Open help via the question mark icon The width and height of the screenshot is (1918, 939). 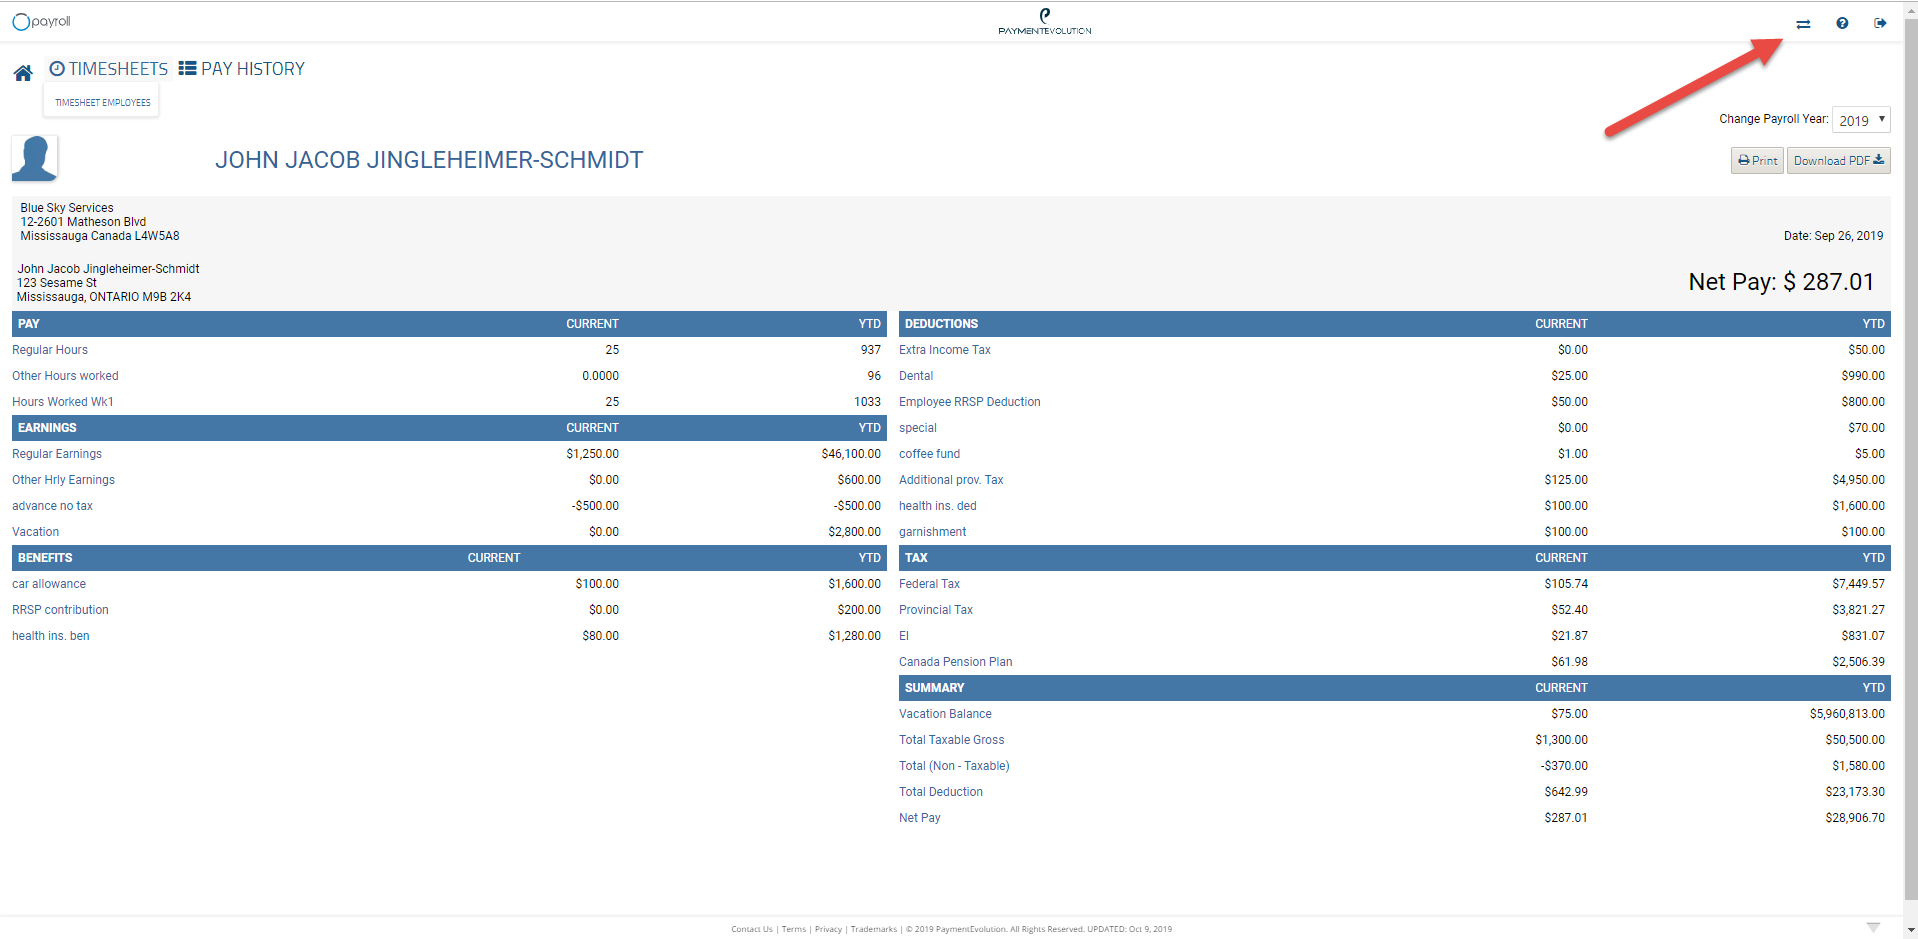click(1842, 23)
